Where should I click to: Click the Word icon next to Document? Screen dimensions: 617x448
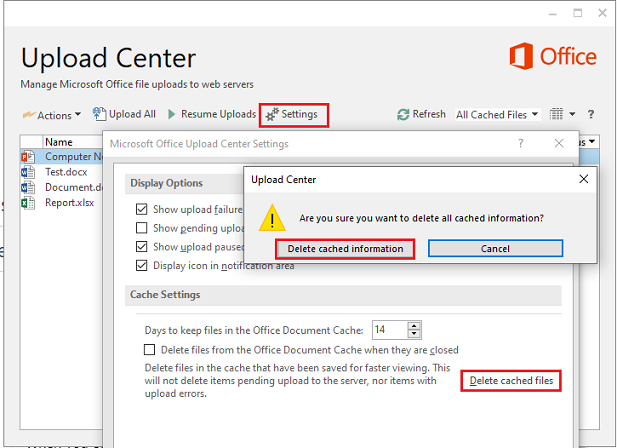pyautogui.click(x=28, y=187)
